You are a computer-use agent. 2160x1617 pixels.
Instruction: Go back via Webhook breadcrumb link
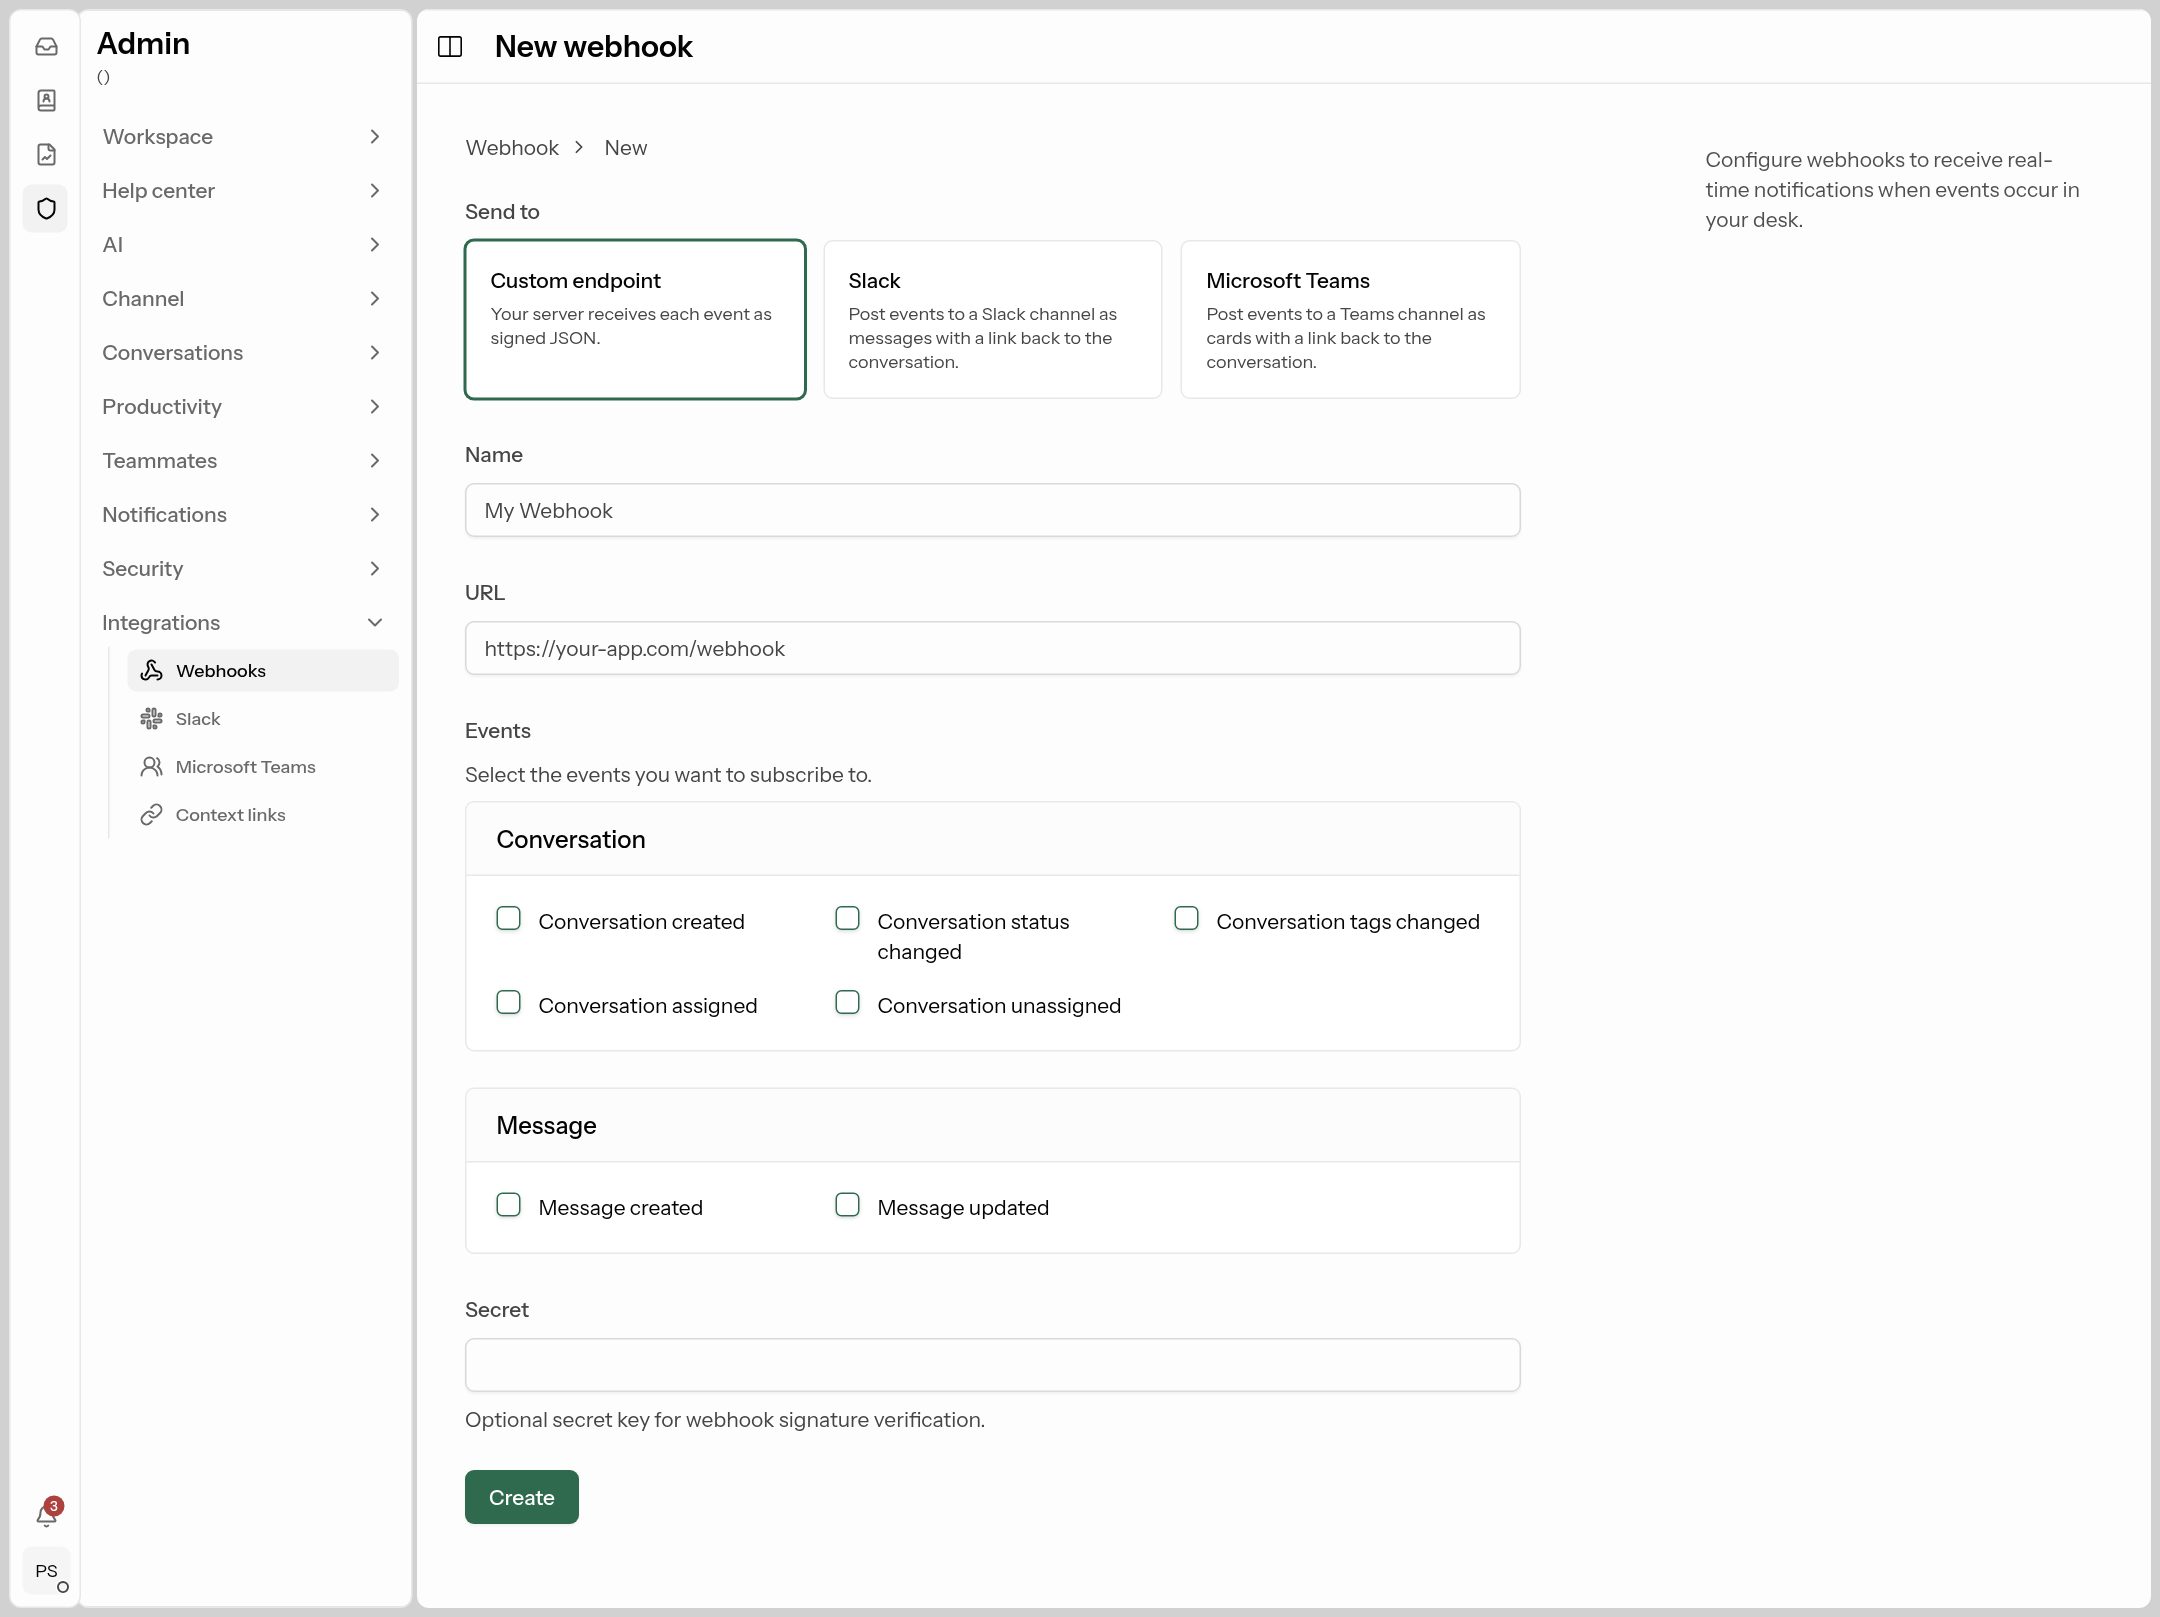pos(512,147)
